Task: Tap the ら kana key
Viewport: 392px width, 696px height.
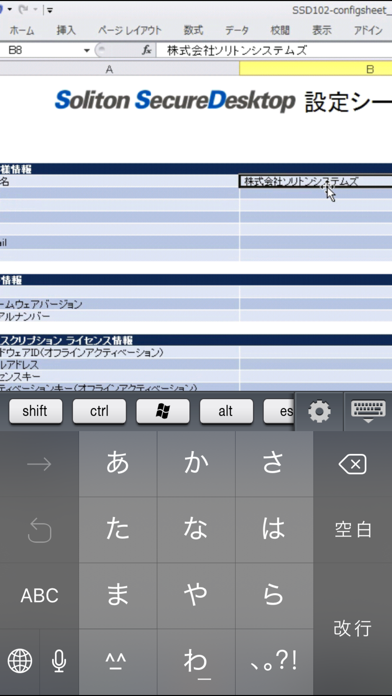Action: click(274, 596)
